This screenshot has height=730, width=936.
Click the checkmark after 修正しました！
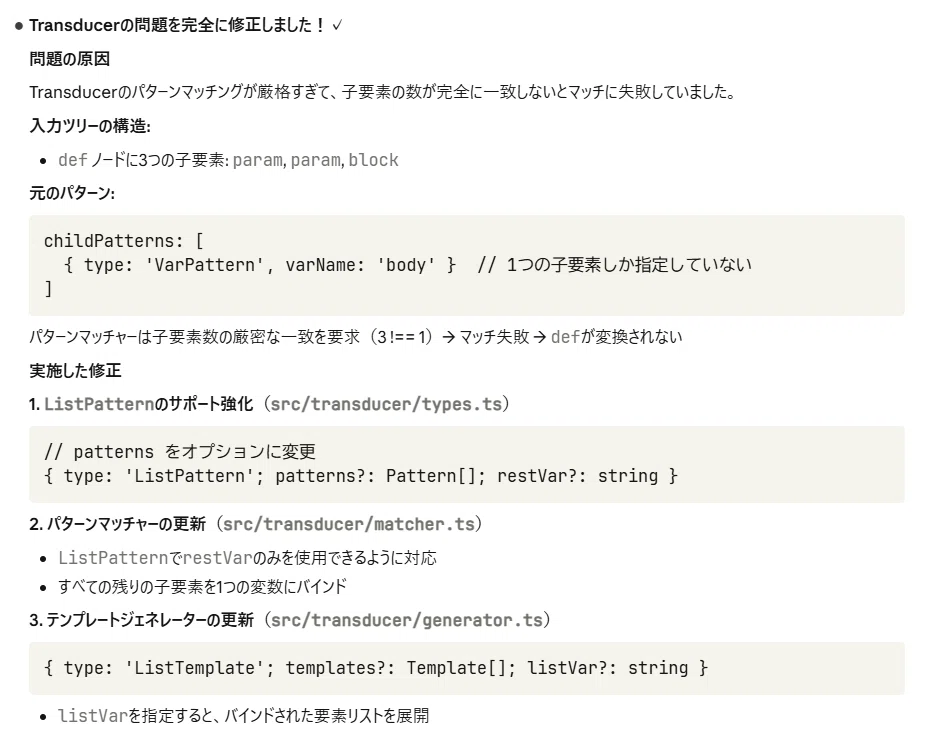pos(337,25)
